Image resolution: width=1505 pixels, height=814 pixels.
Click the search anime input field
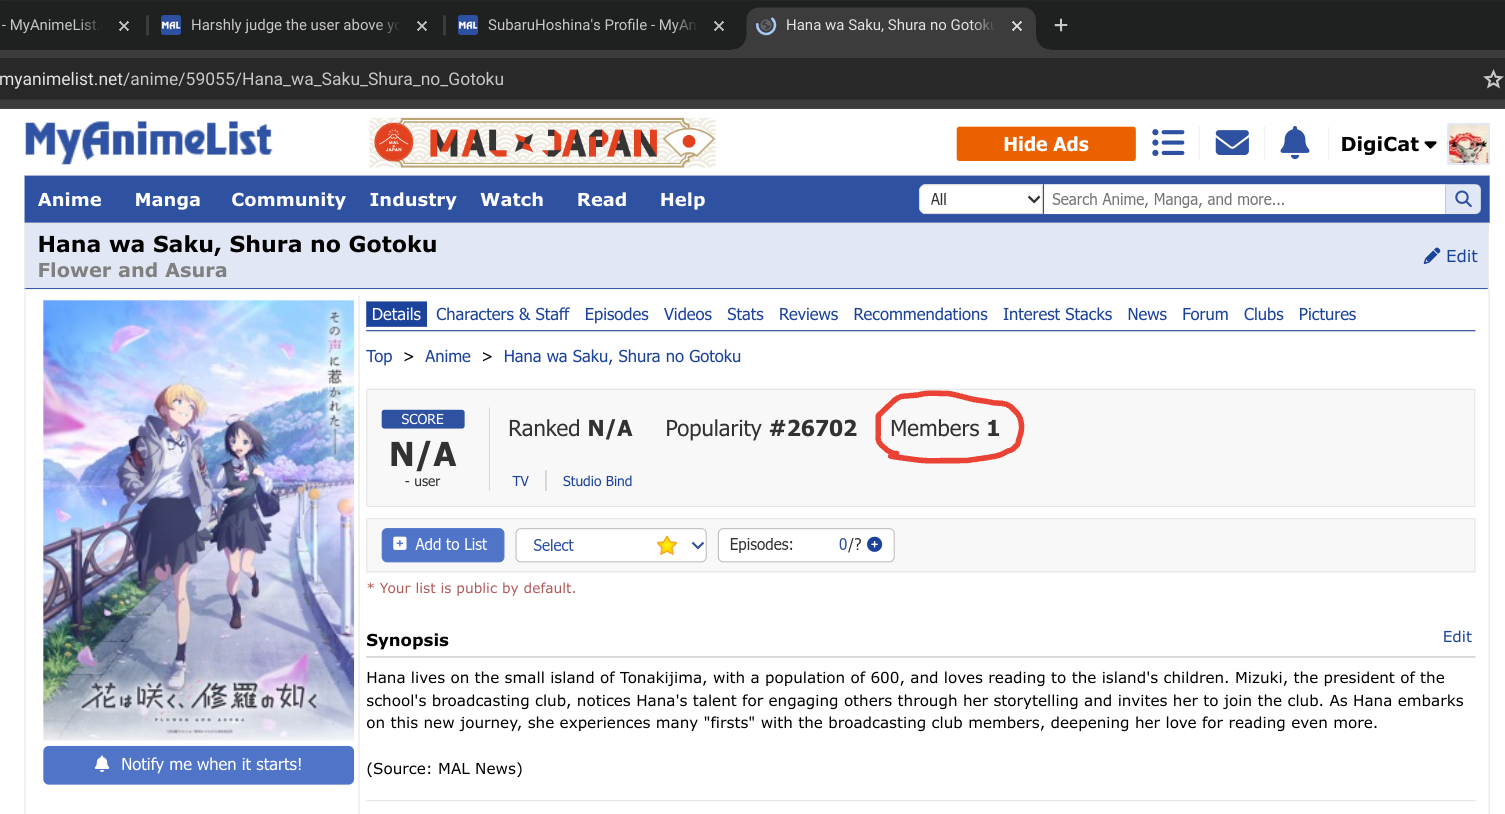(x=1243, y=199)
